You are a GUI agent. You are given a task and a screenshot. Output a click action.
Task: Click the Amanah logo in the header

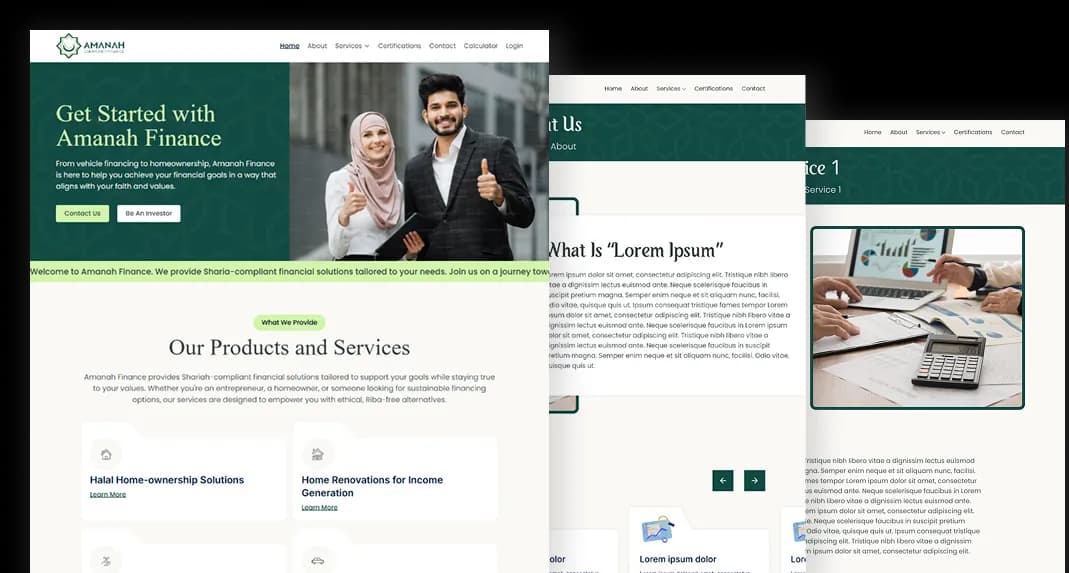pyautogui.click(x=91, y=46)
